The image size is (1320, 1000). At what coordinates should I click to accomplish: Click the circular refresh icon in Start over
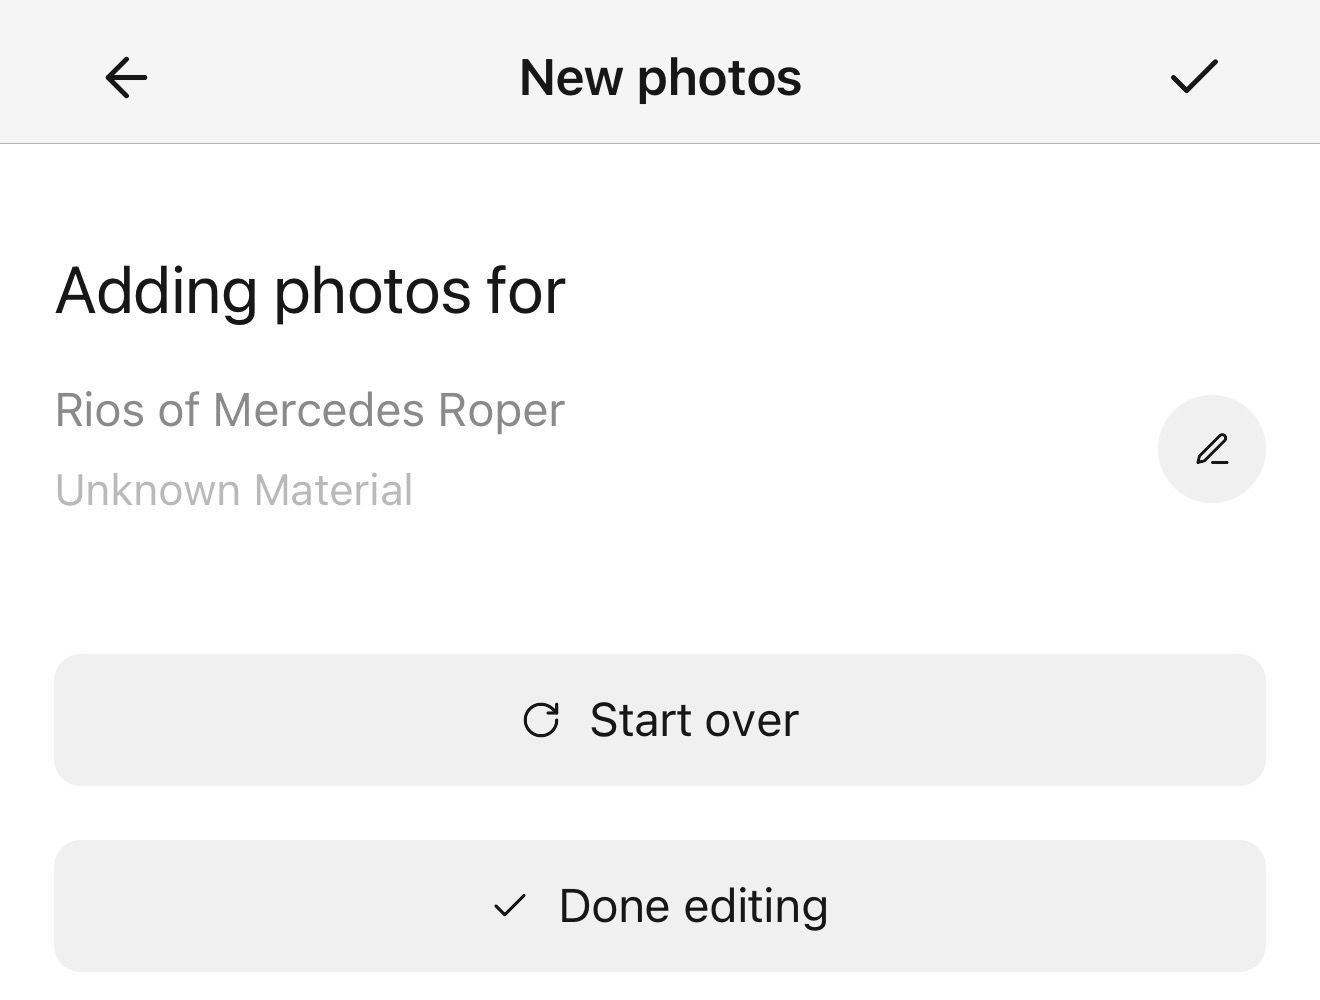pyautogui.click(x=541, y=720)
